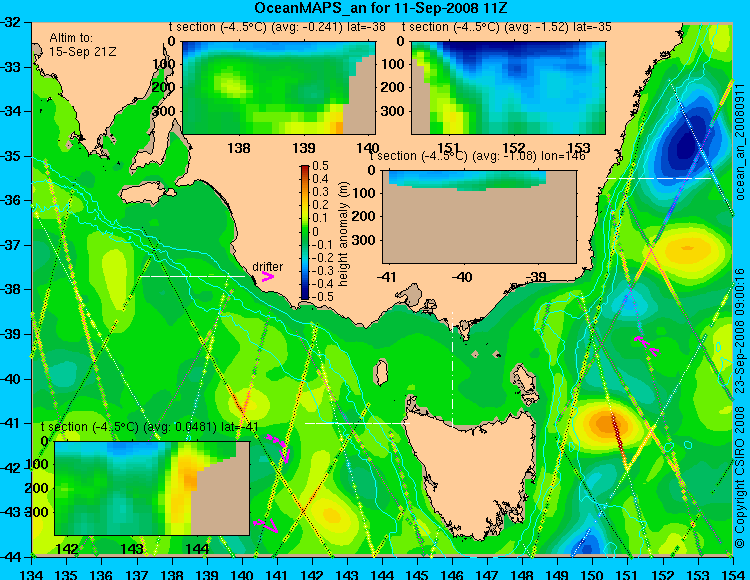Click the 't section (-4..5°C) (avg: -1.52) lat=-35' heading
This screenshot has height=580, width=750.
pos(506,27)
